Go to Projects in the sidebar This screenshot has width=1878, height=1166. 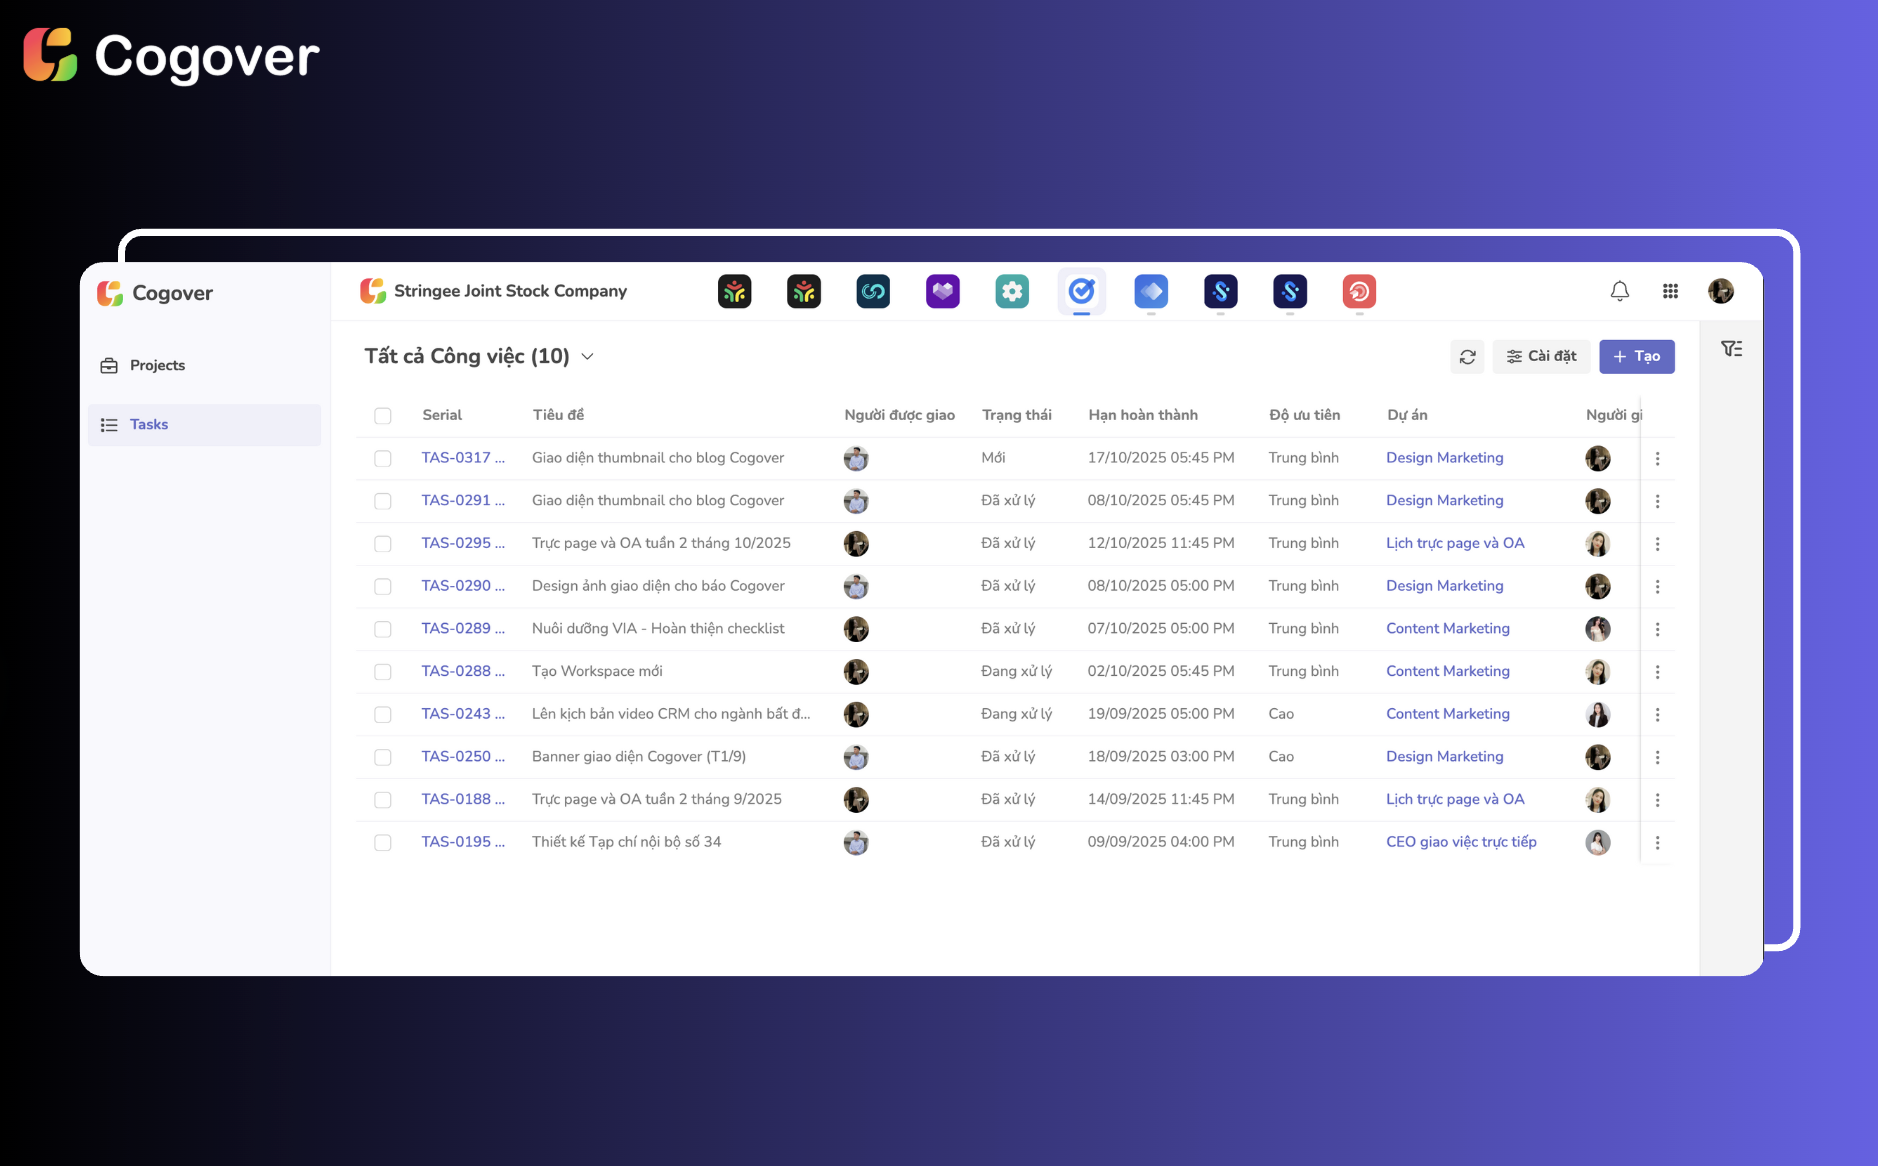tap(157, 366)
